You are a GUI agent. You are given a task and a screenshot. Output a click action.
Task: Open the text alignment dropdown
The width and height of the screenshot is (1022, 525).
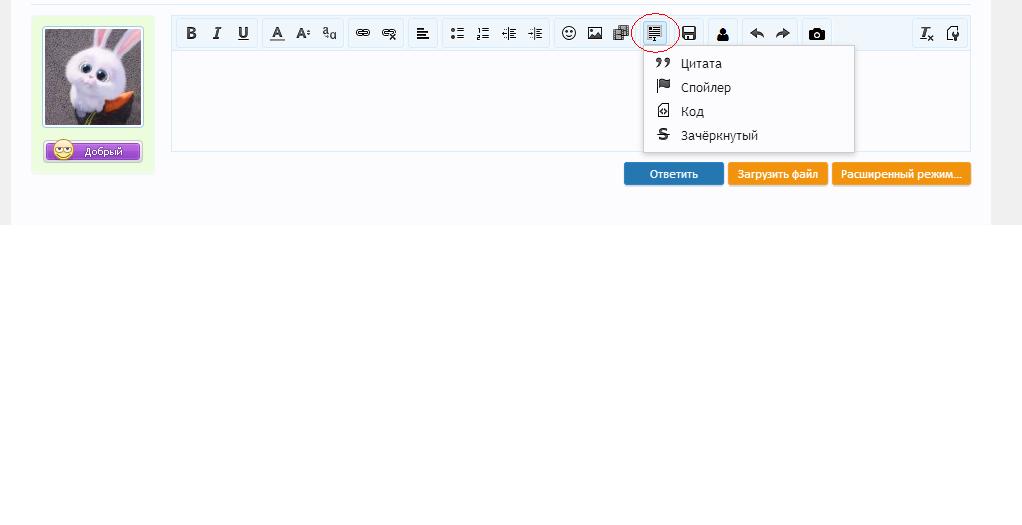(x=423, y=33)
